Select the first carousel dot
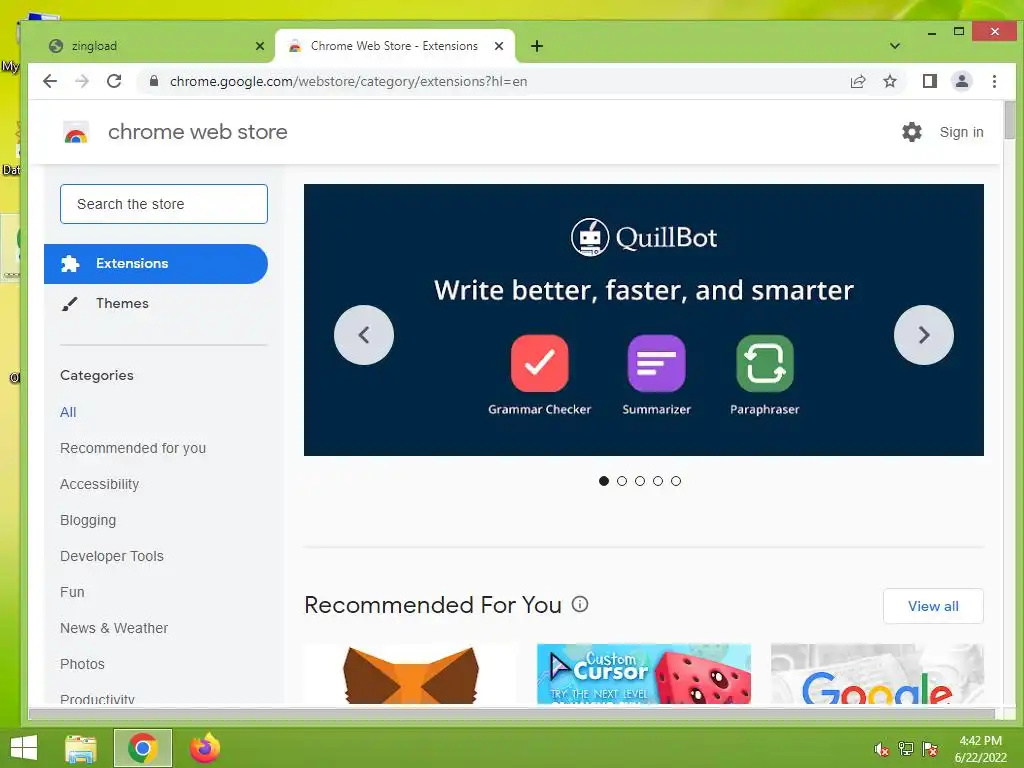Viewport: 1024px width, 768px height. tap(604, 481)
